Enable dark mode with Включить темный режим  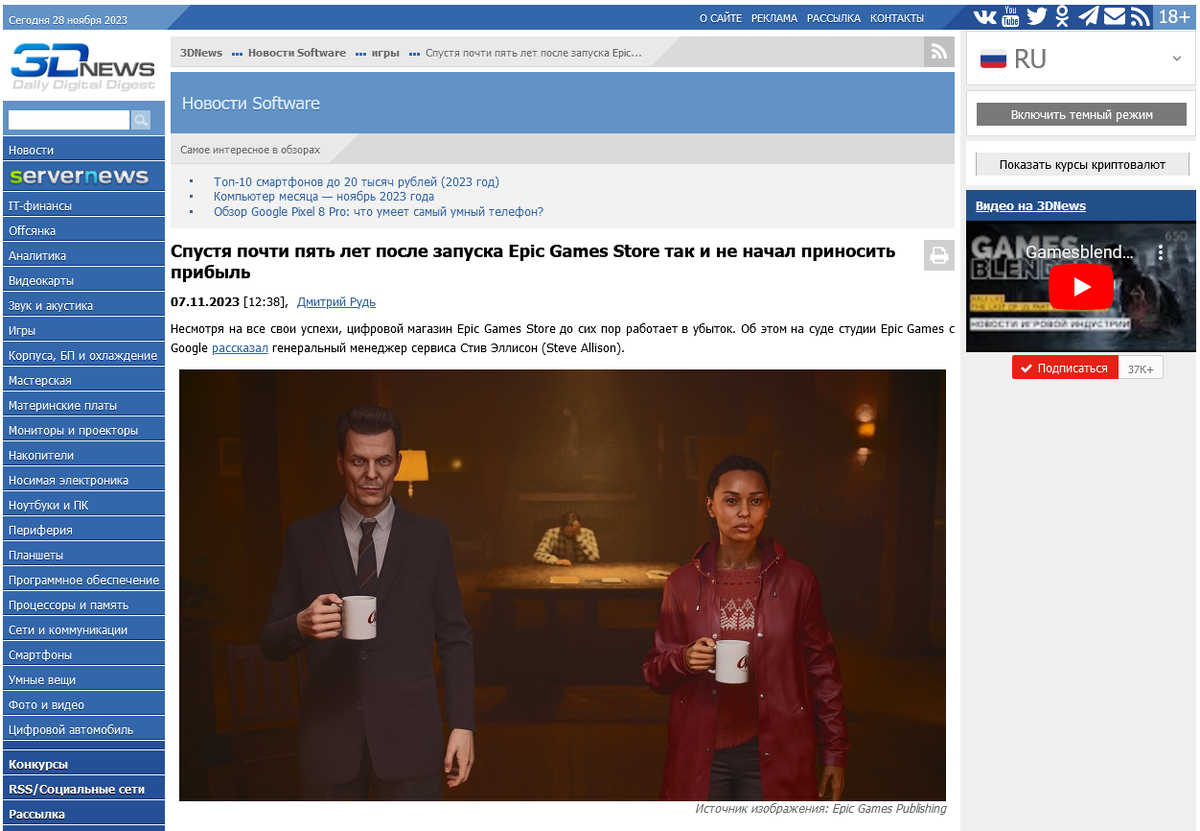pos(1081,115)
